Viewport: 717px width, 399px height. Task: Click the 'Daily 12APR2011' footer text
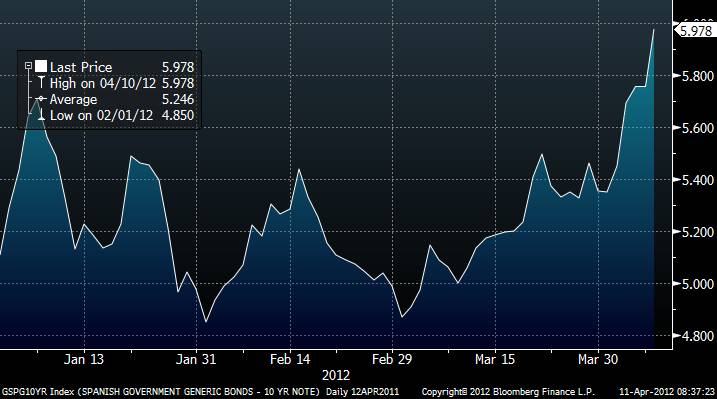[363, 392]
